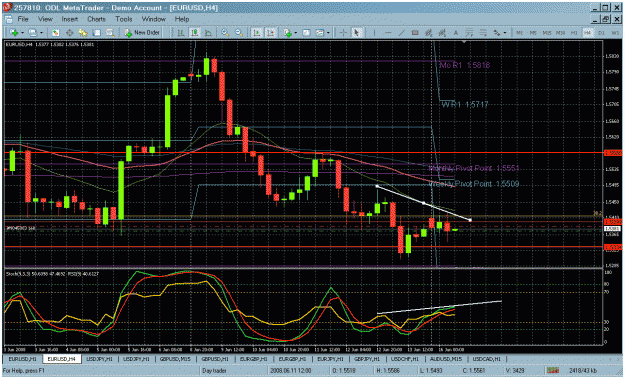Switch timeframe to M1
The height and width of the screenshot is (377, 625).
coord(519,33)
